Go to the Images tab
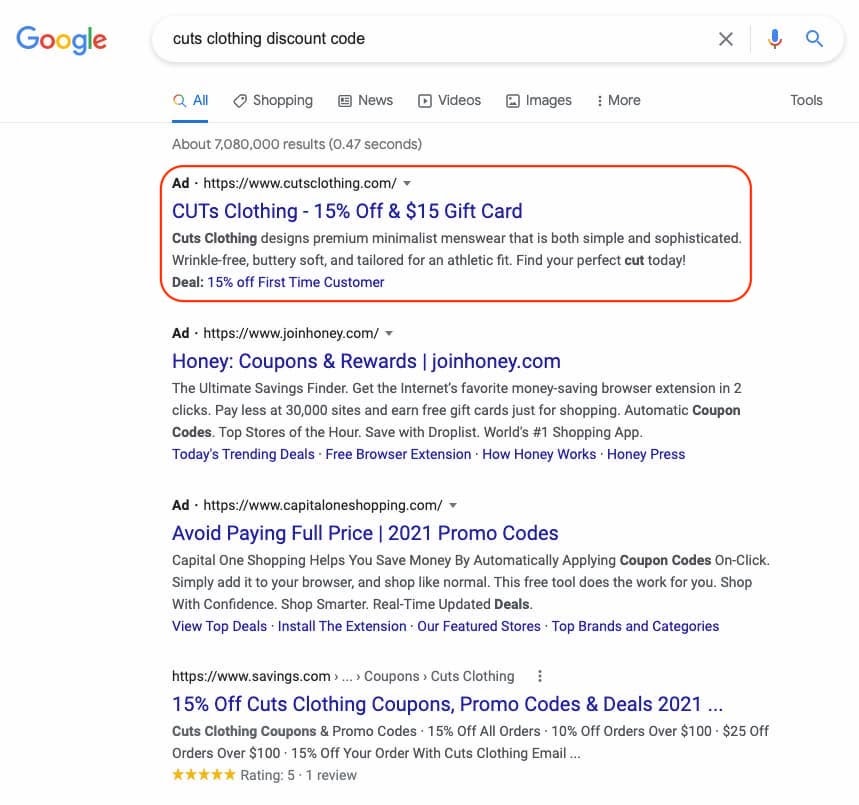The image size is (859, 805). 539,100
